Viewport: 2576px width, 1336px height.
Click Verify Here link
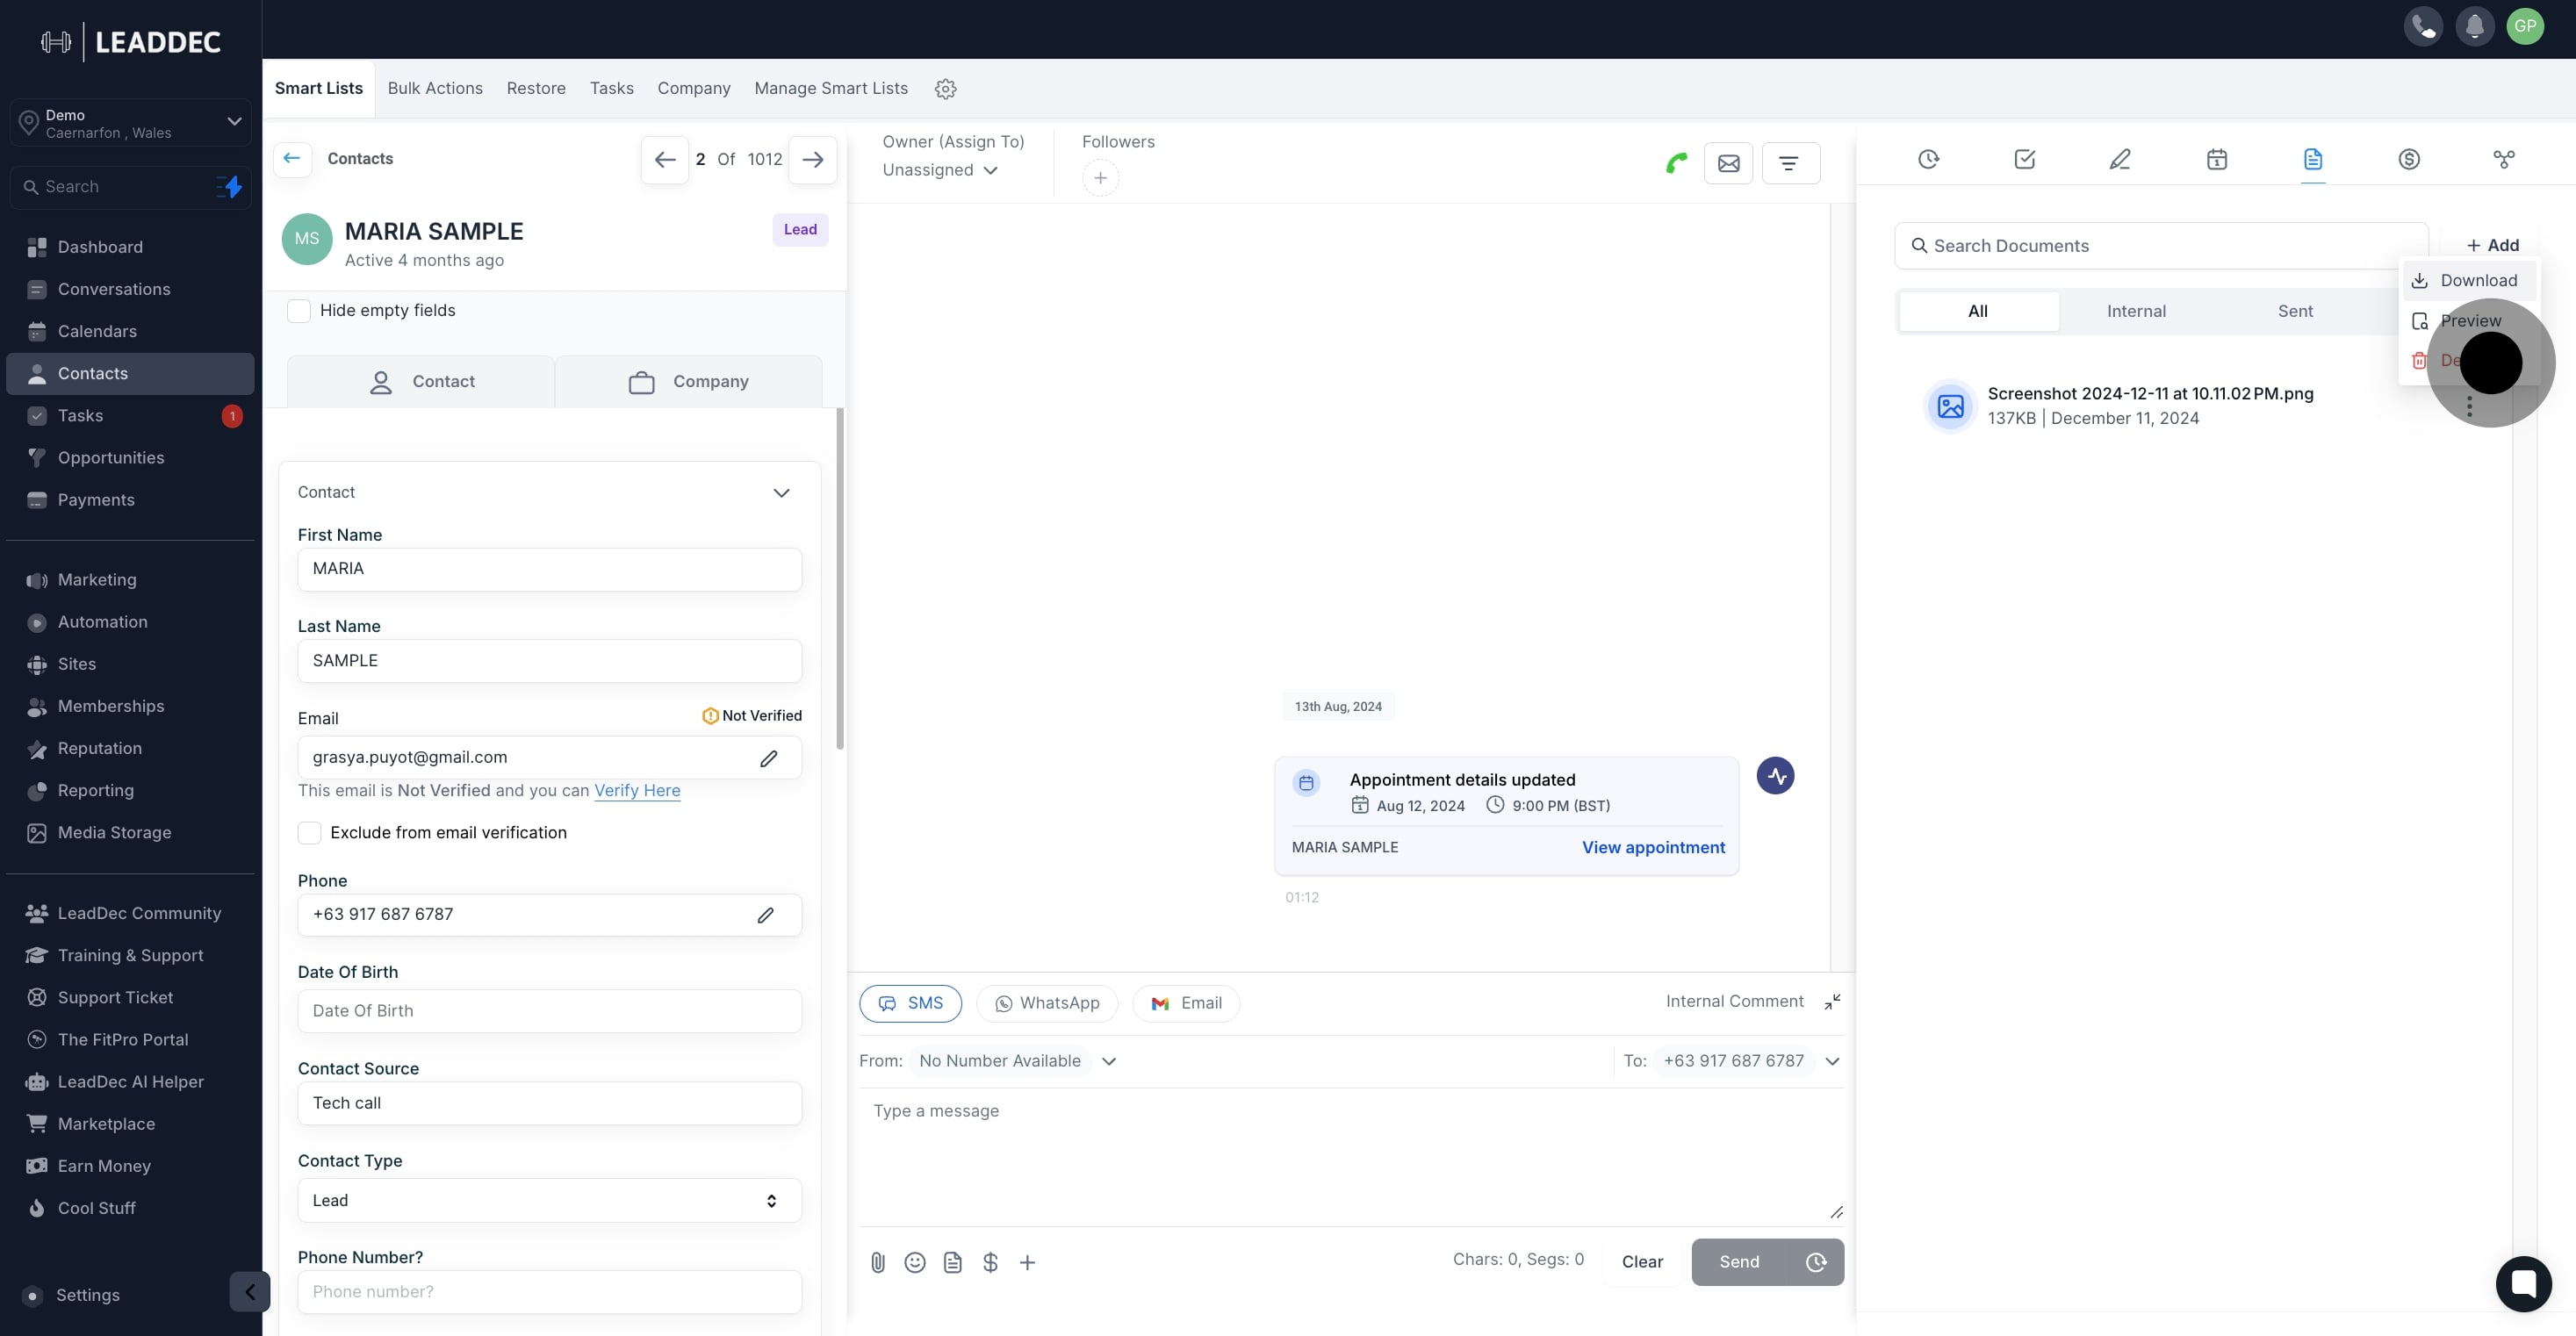[x=637, y=790]
